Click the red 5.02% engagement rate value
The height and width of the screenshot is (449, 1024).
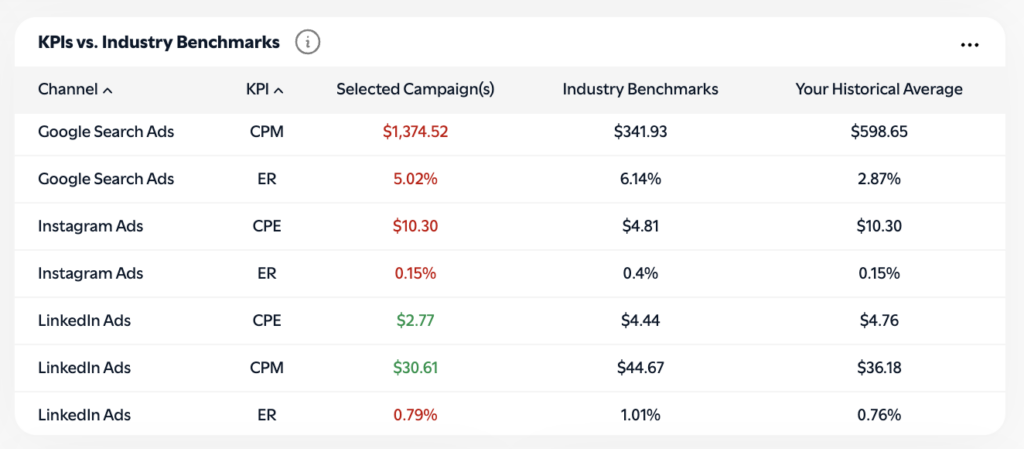click(x=415, y=179)
